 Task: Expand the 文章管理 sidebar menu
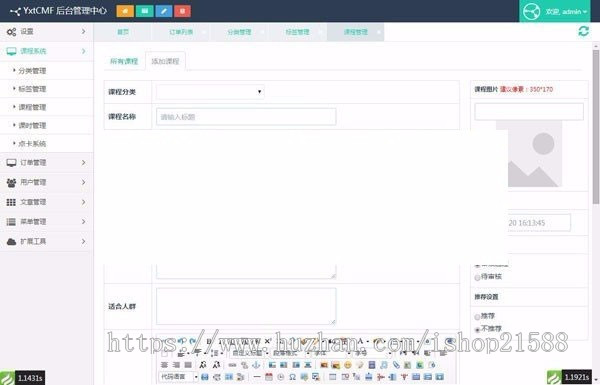pos(46,202)
